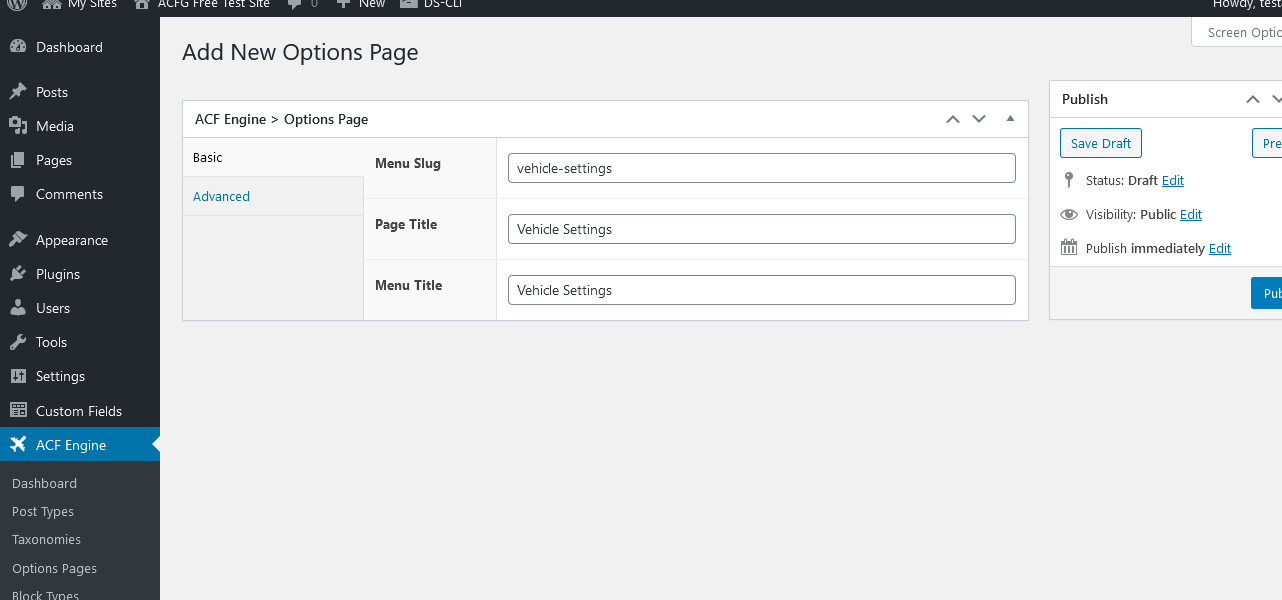Open the Plugins plug icon
Viewport: 1282px width, 600px height.
pos(18,274)
